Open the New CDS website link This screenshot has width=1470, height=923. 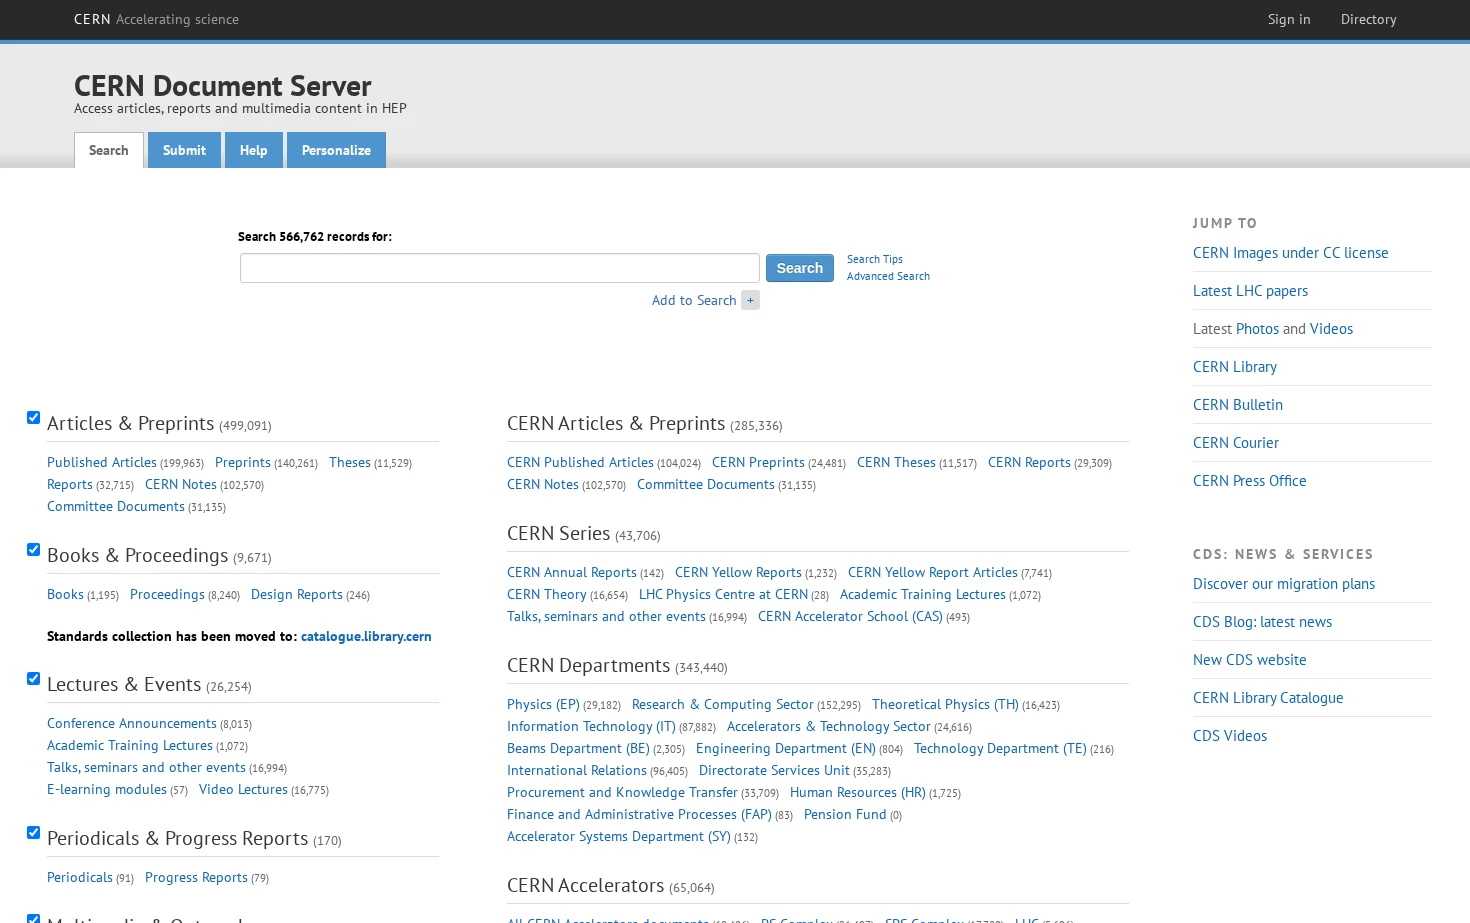[x=1249, y=660]
